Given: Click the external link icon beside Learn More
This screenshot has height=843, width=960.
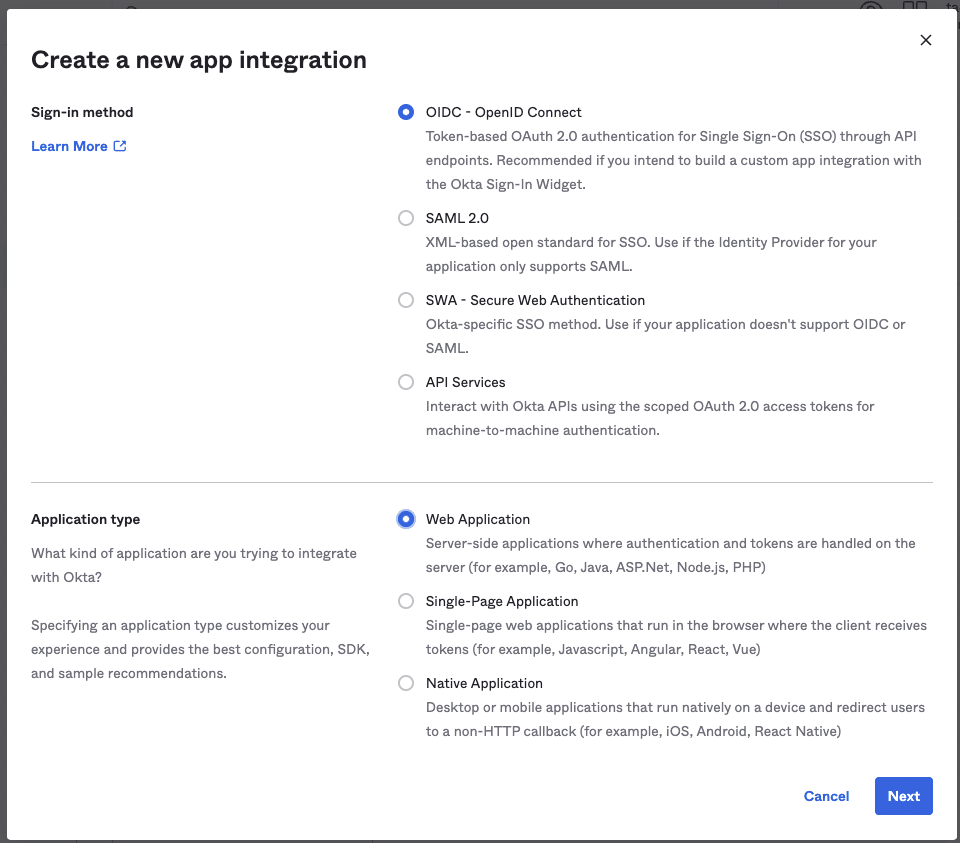Looking at the screenshot, I should click(x=120, y=146).
